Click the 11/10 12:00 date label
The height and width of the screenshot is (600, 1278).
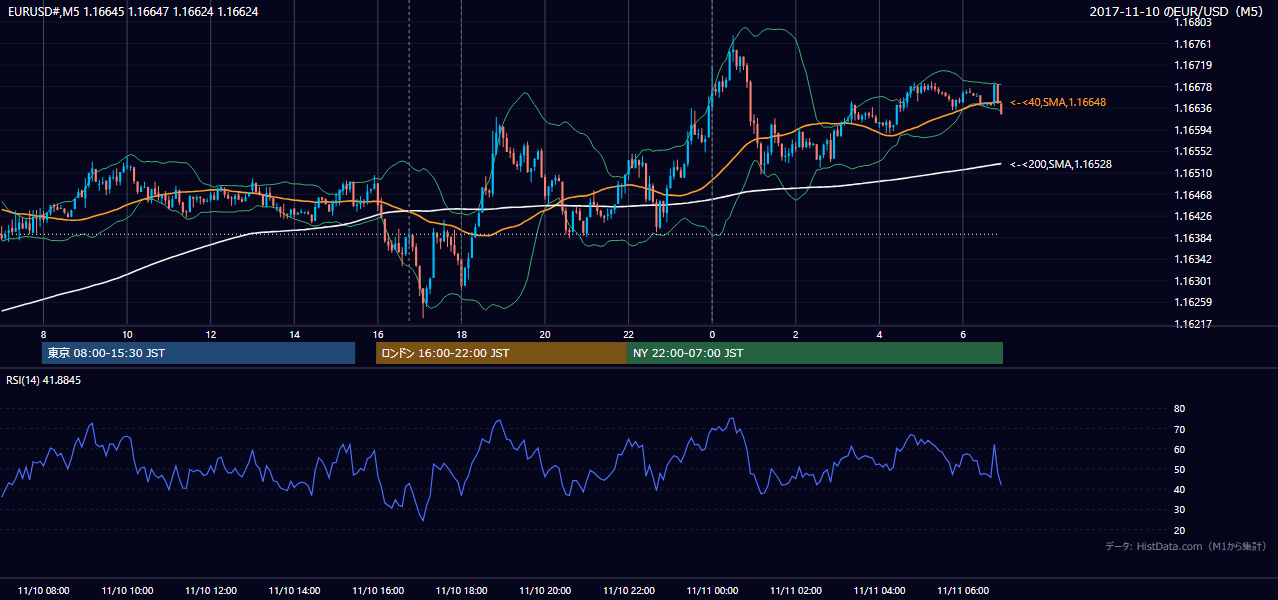coord(211,591)
